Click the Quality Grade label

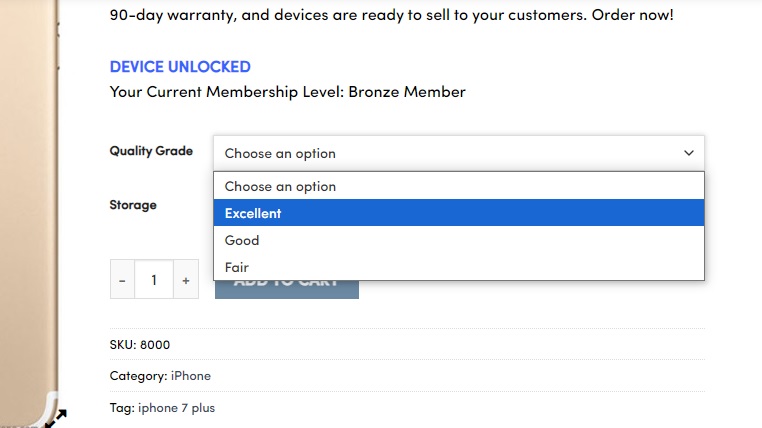point(151,151)
